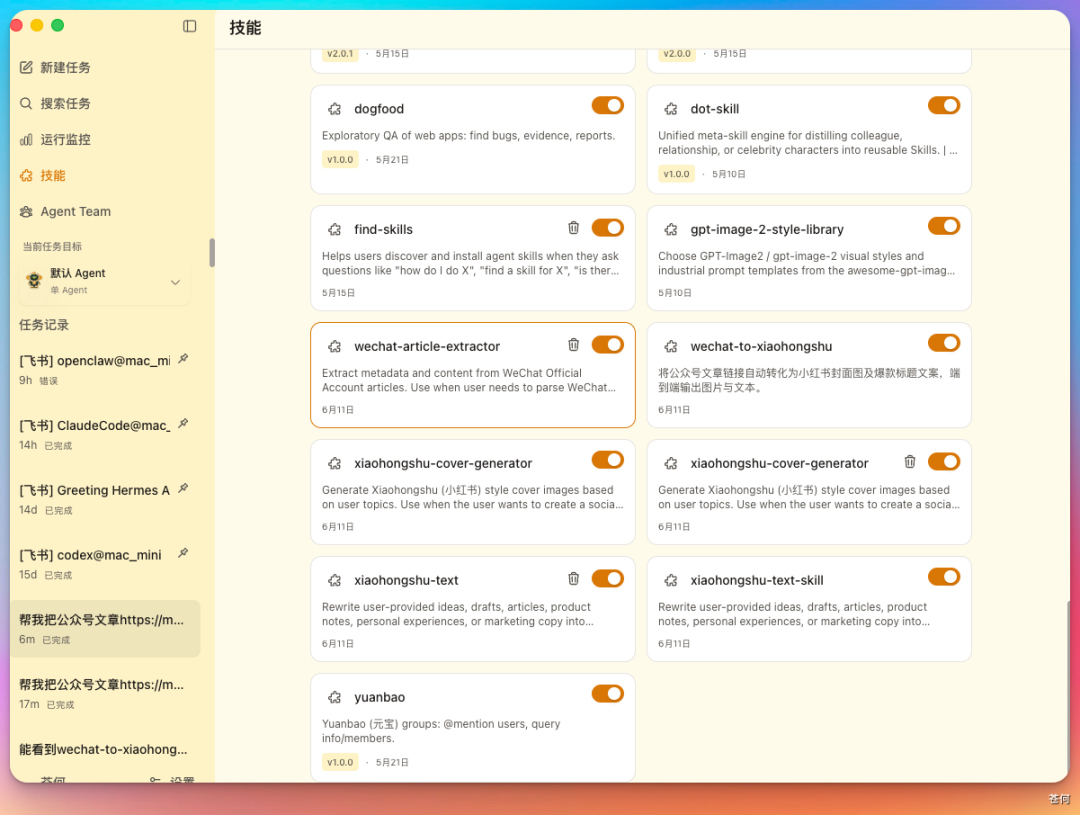Image resolution: width=1080 pixels, height=815 pixels.
Task: Click the dogfood v1.0.0 version badge
Action: tap(340, 160)
